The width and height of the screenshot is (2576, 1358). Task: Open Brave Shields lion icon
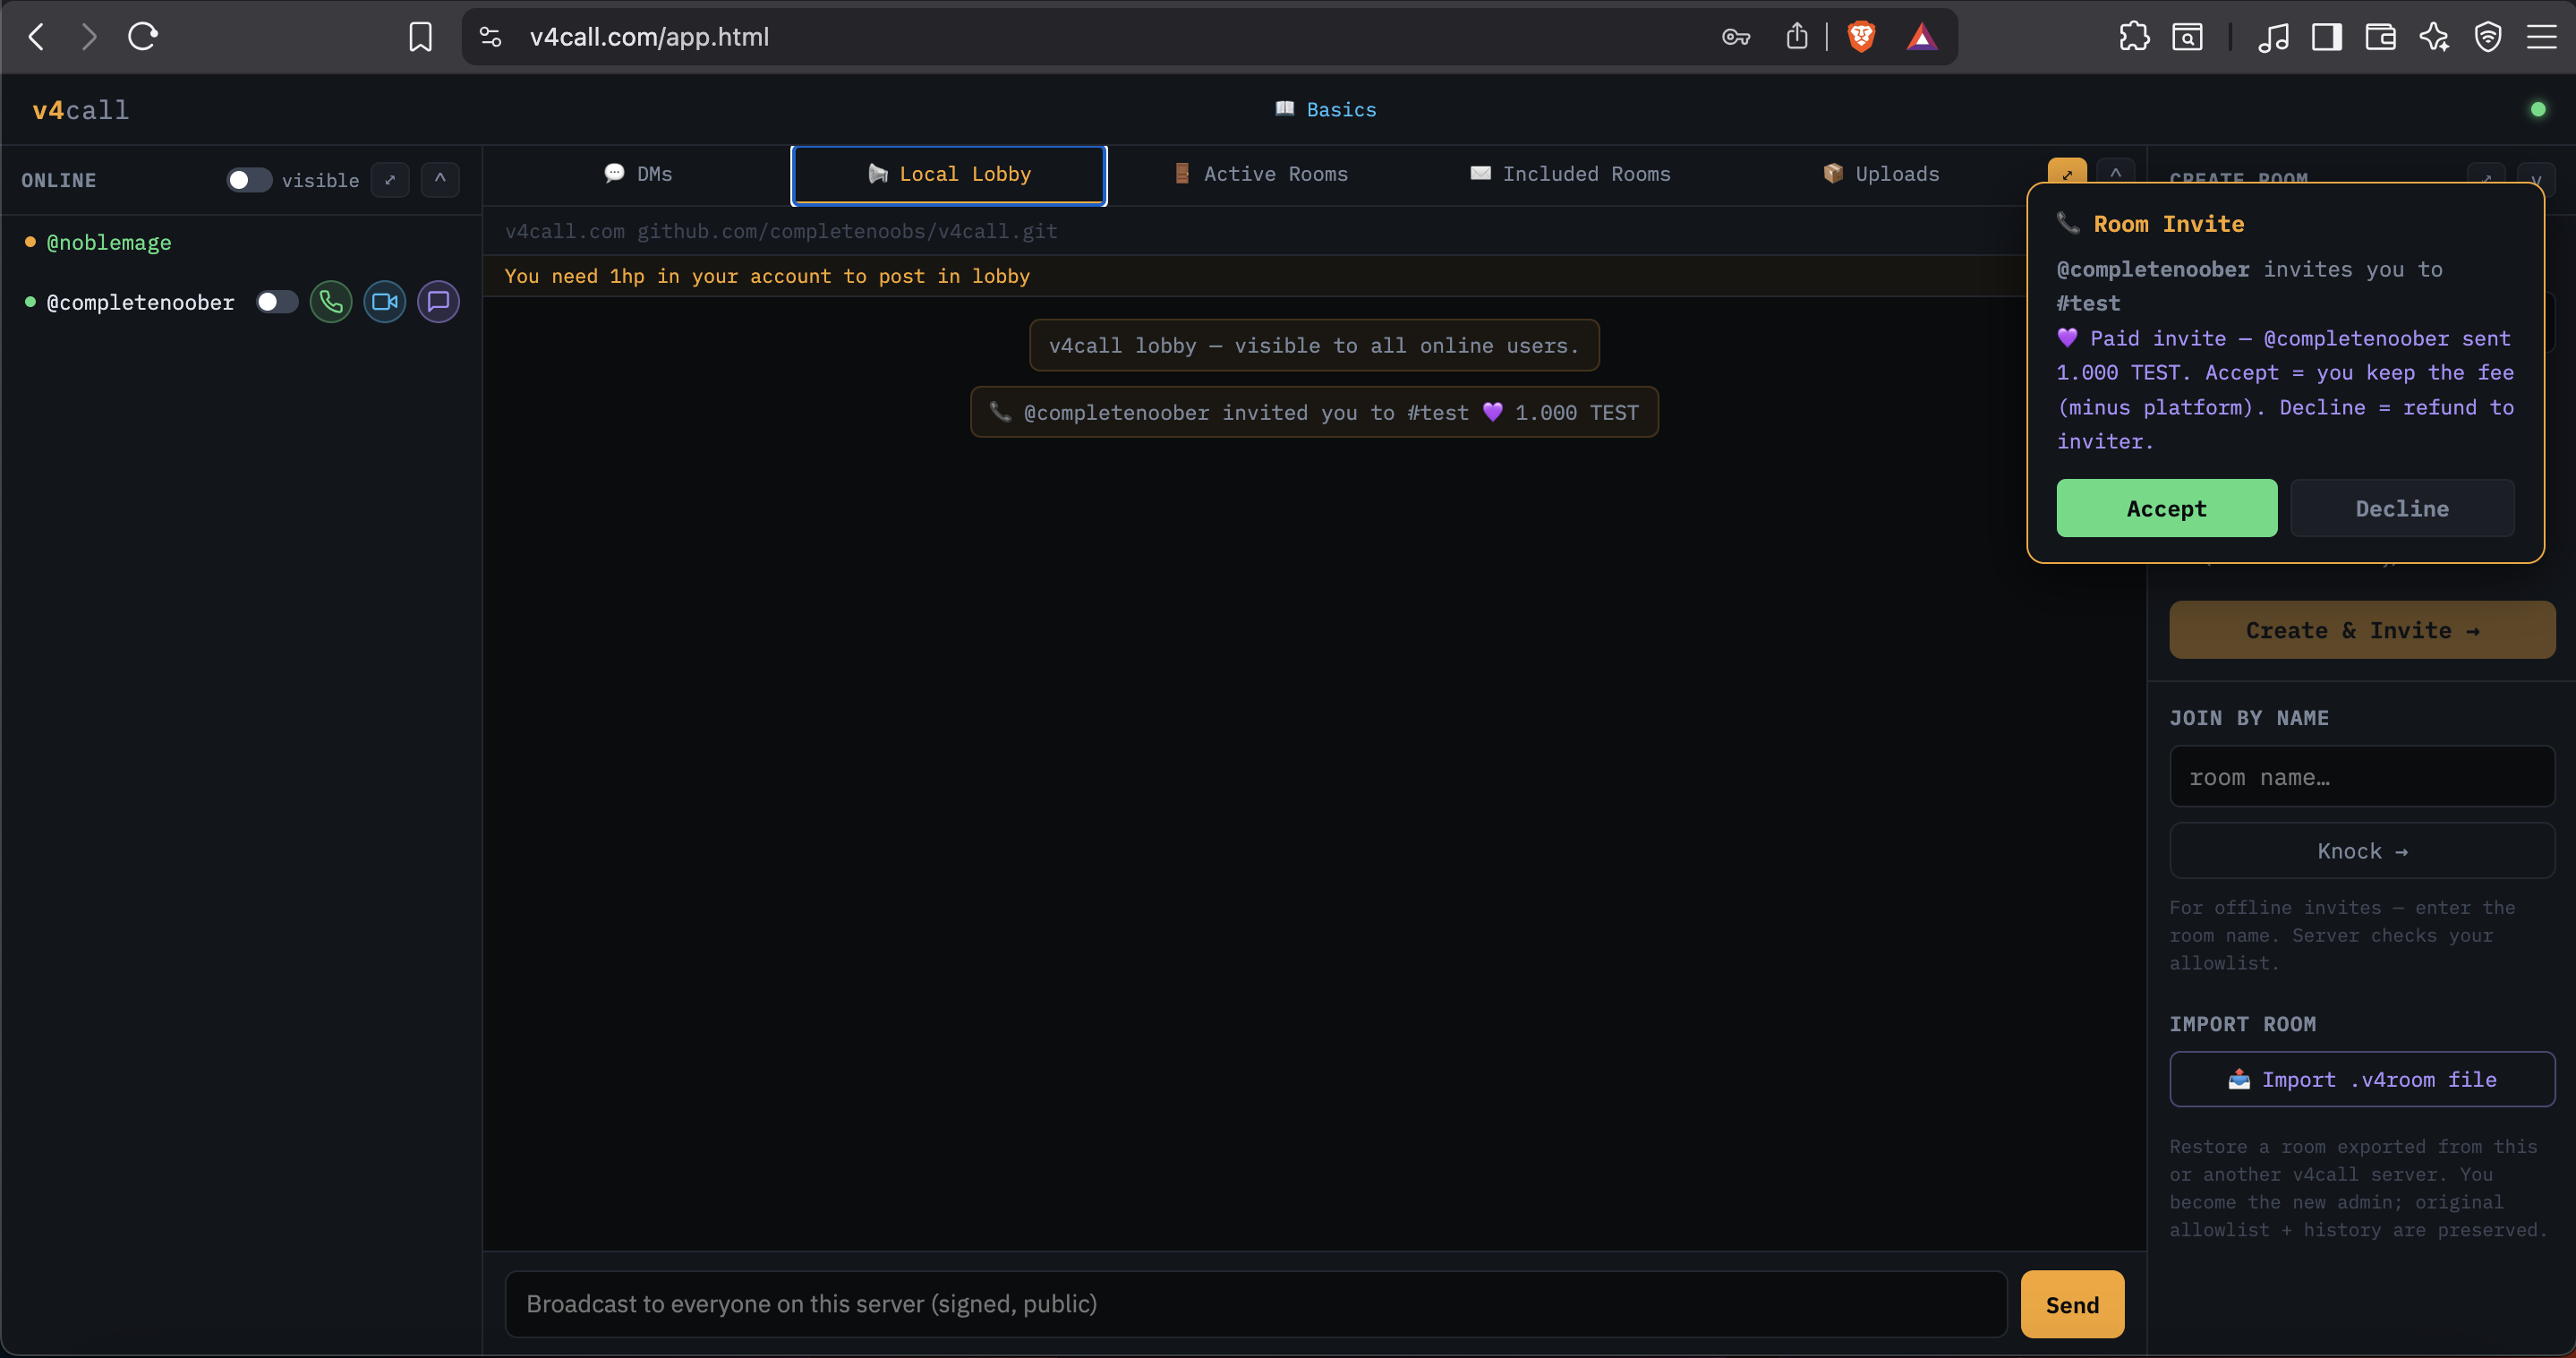(x=1861, y=37)
